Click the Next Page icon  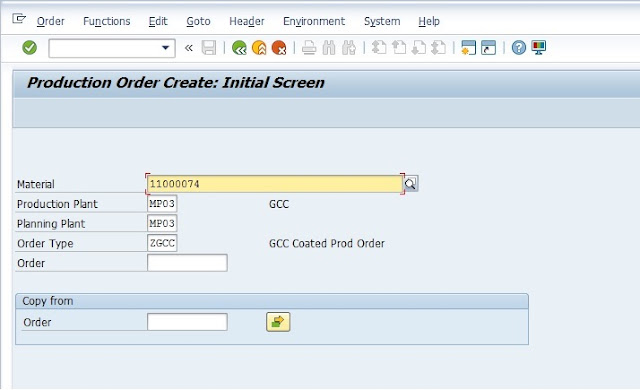click(419, 48)
